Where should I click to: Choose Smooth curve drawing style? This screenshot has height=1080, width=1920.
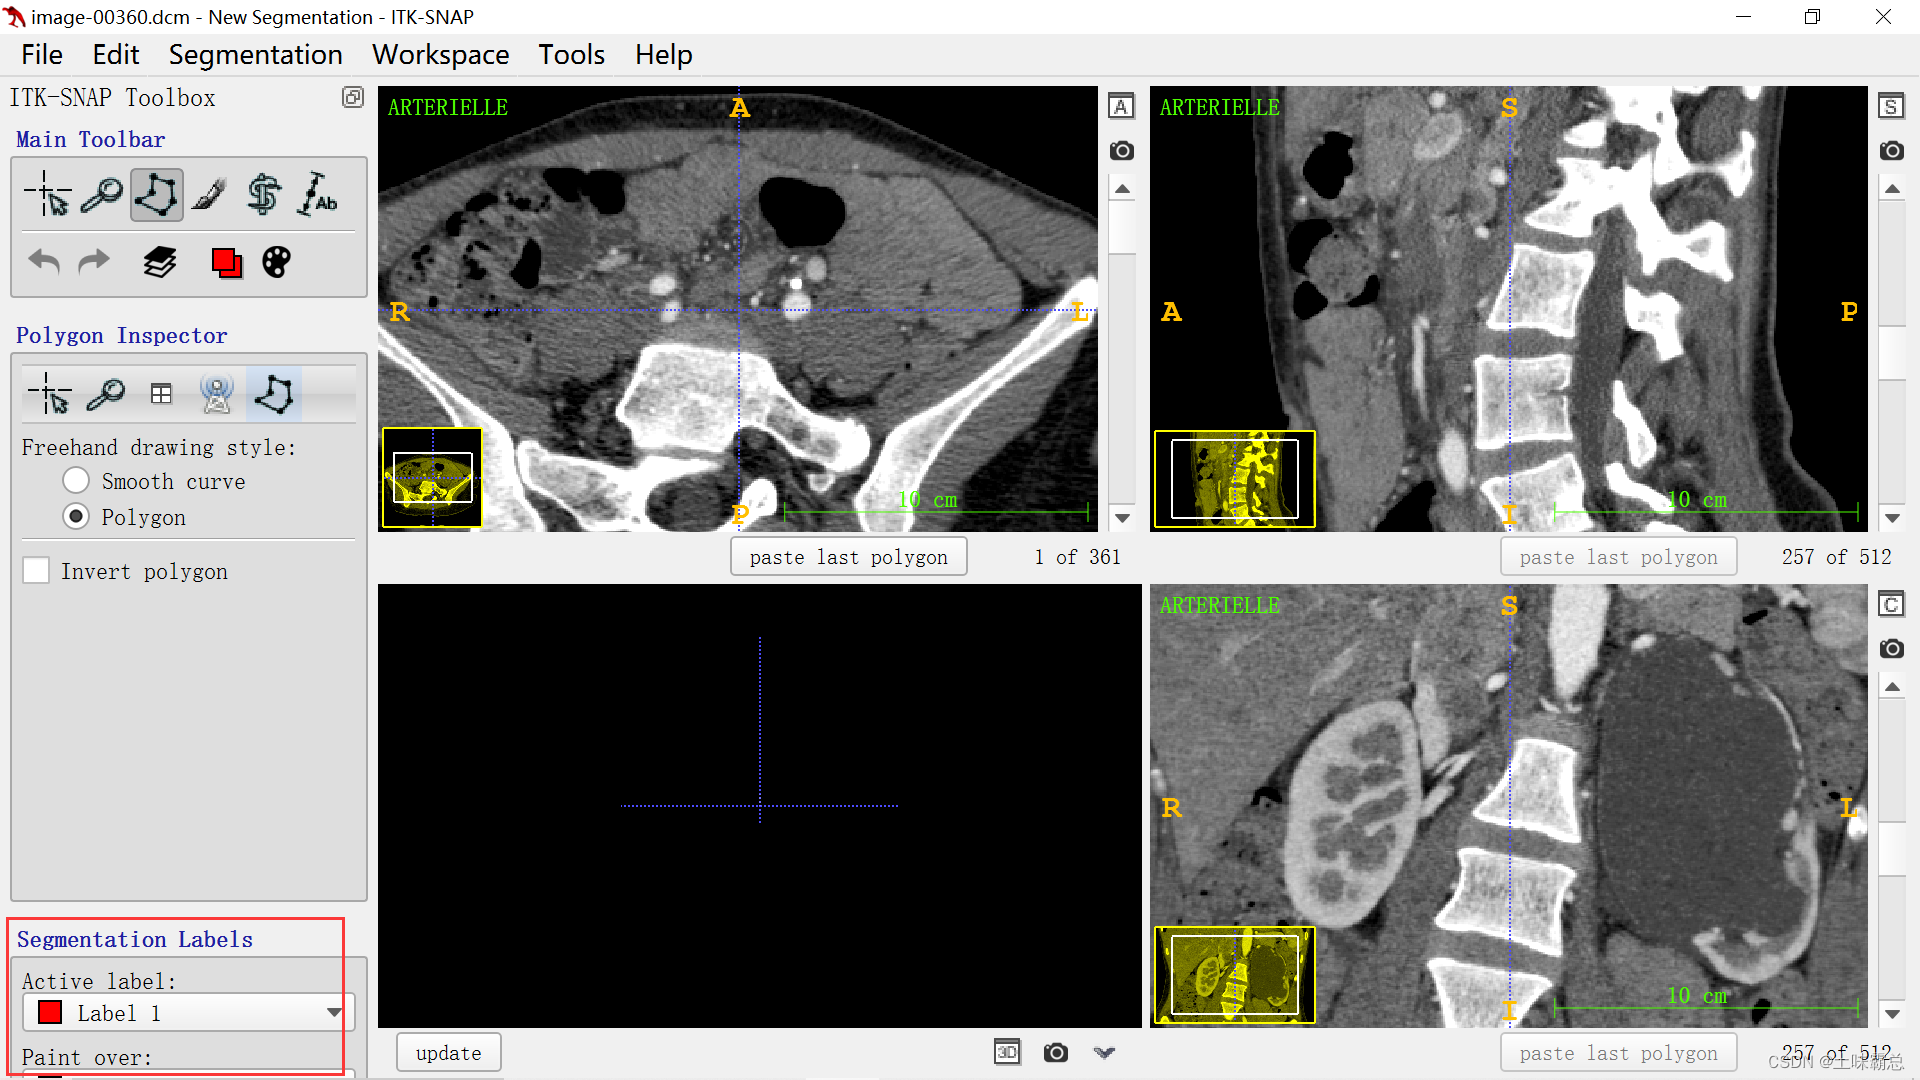[x=76, y=481]
